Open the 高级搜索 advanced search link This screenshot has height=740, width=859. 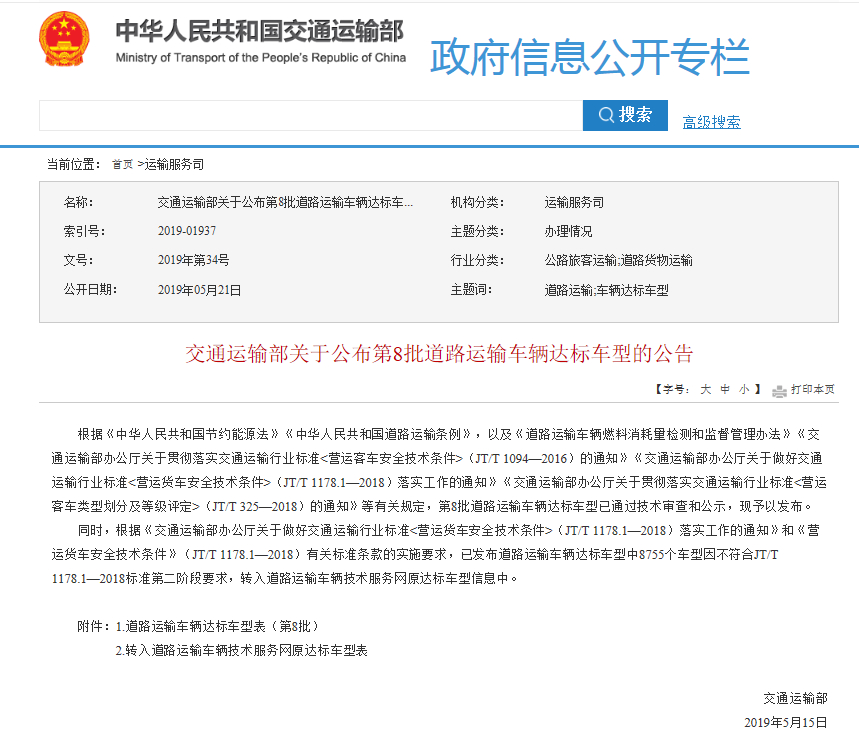[711, 122]
